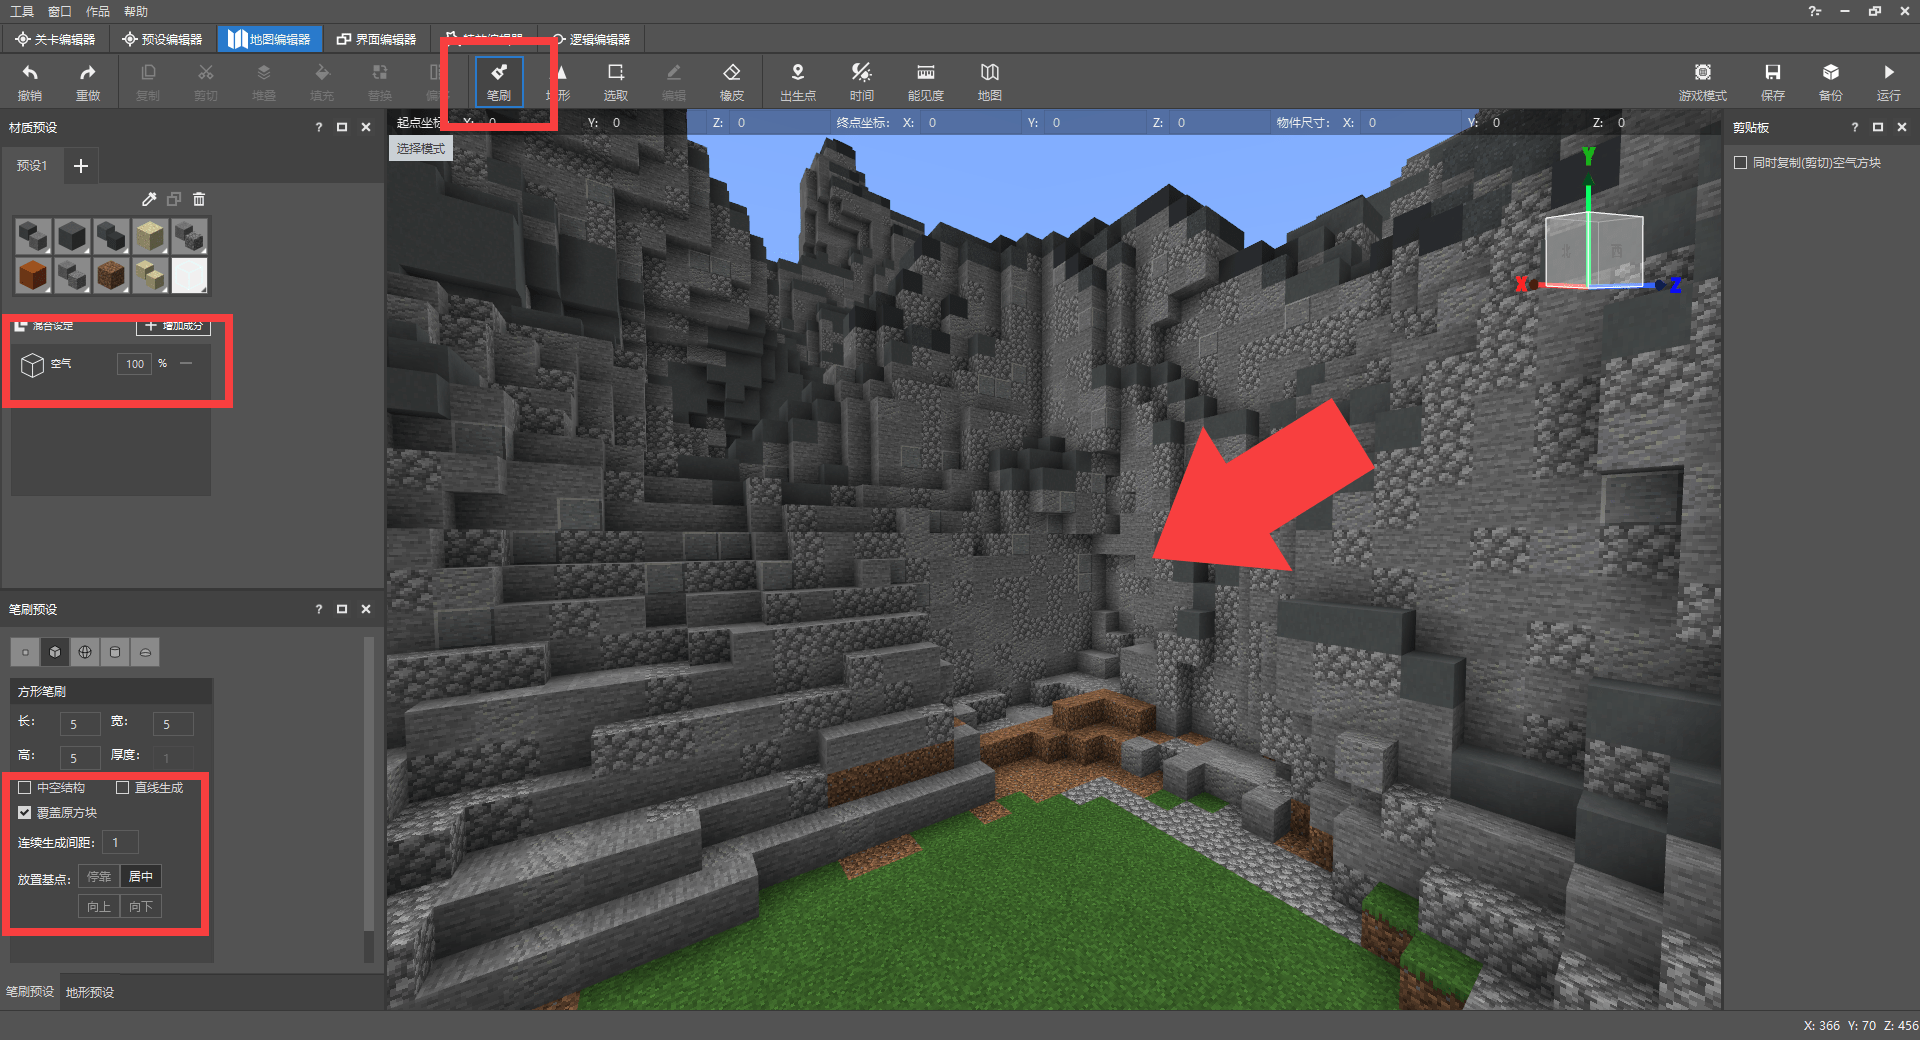The image size is (1920, 1040).
Task: Switch to 关卡编辑器 tab
Action: (x=56, y=39)
